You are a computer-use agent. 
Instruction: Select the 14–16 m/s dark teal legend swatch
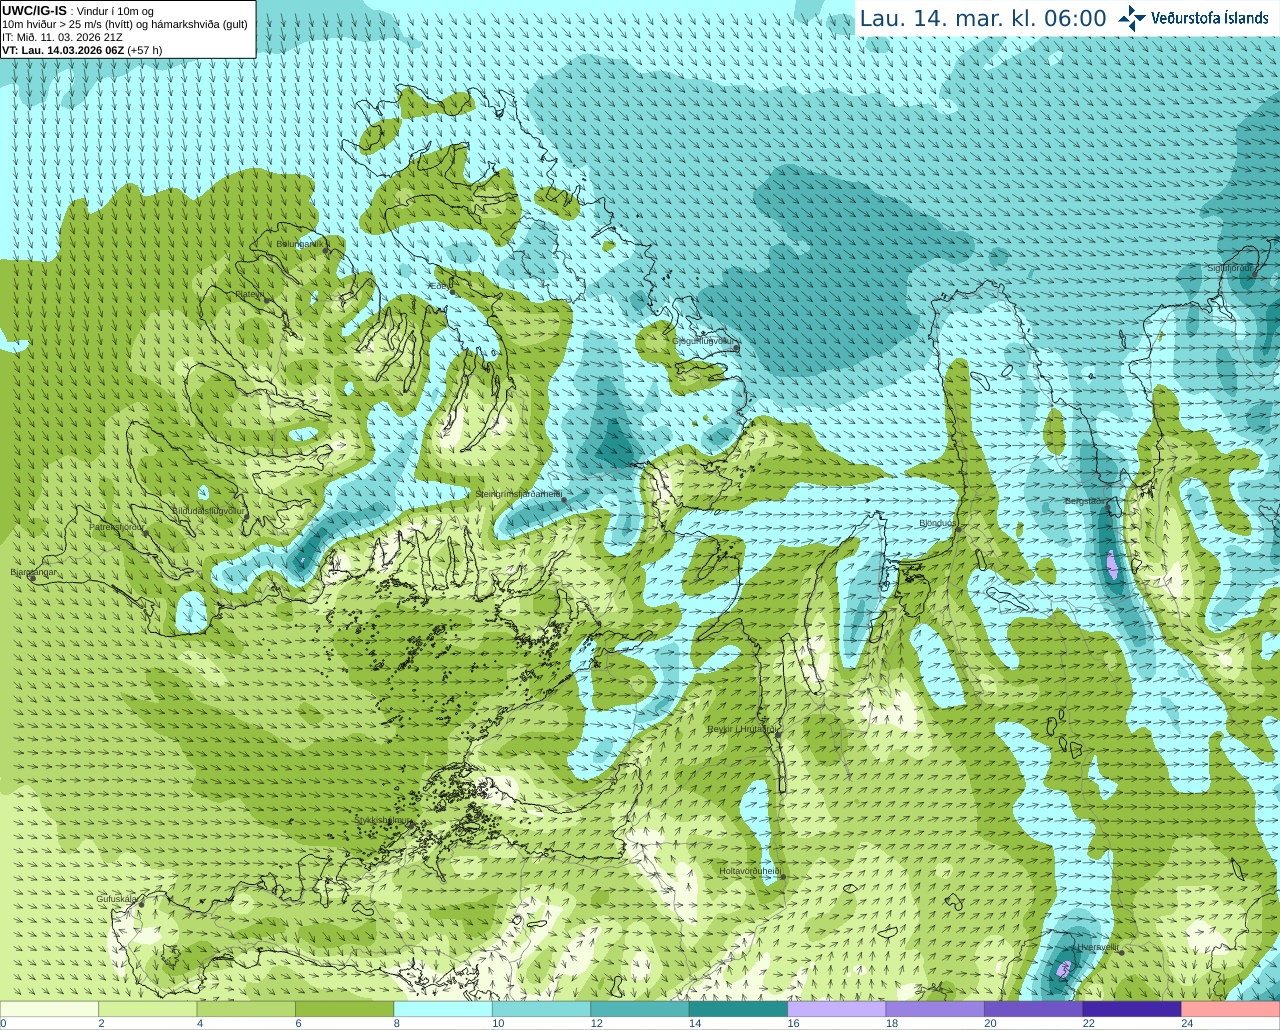coord(738,1009)
